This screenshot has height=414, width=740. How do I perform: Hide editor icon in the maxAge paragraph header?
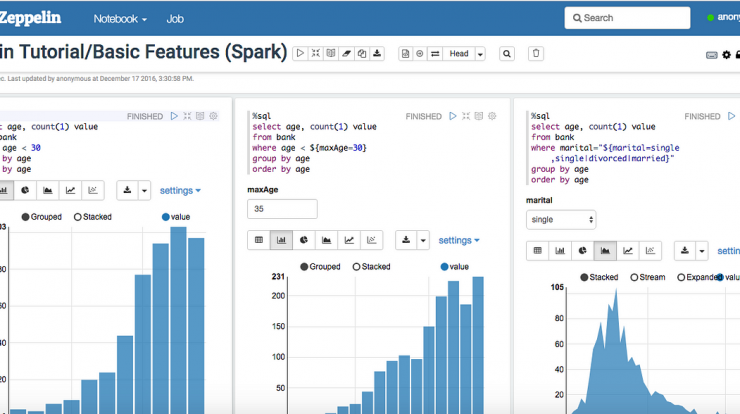click(x=466, y=116)
